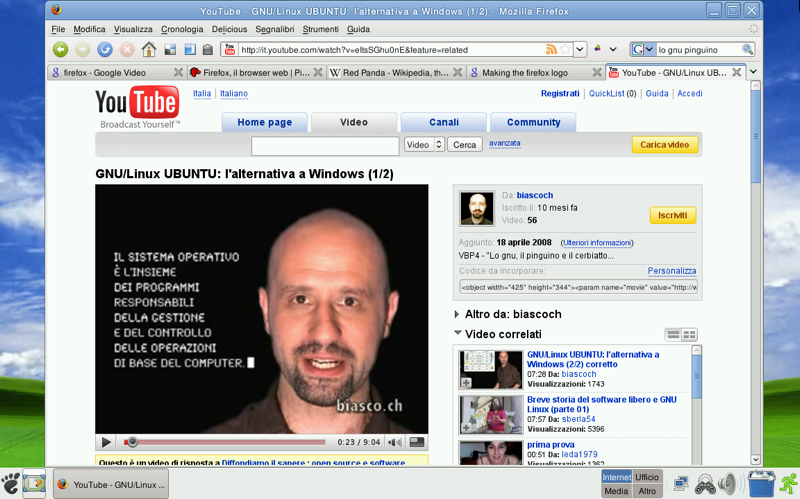Screen dimensions: 800x499
Task: Subscribe with the Iscriviti button
Action: (672, 215)
